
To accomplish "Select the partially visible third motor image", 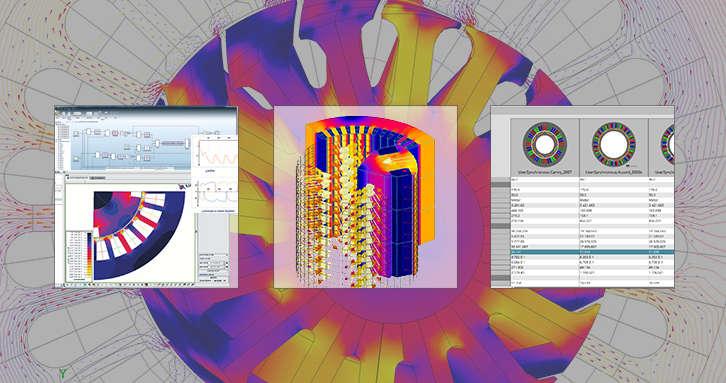I will [667, 144].
